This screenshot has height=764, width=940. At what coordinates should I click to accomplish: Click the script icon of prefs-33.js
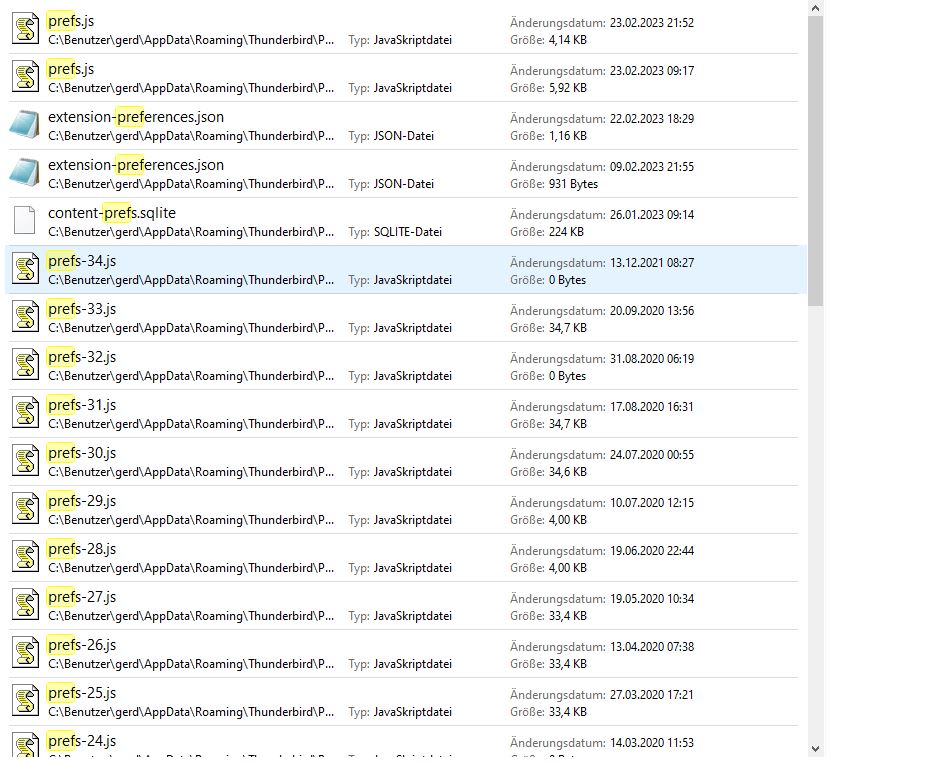coord(25,317)
